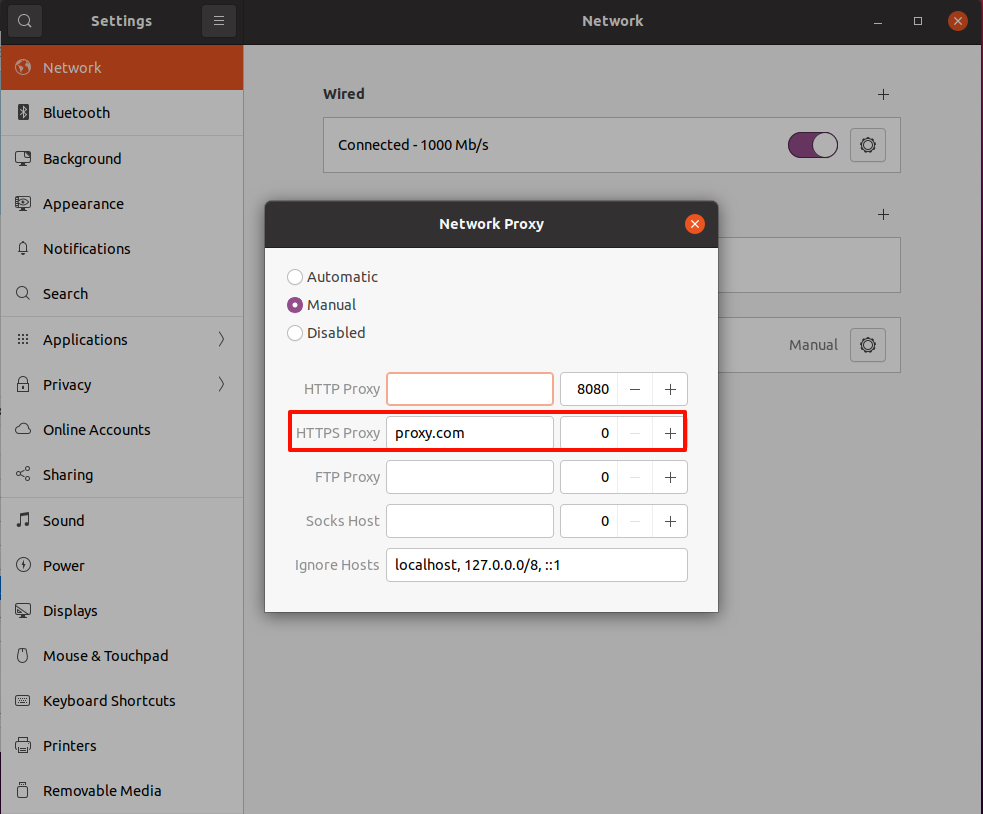Viewport: 983px width, 814px height.
Task: Decrease HTTPS Proxy port with minus
Action: pyautogui.click(x=635, y=433)
